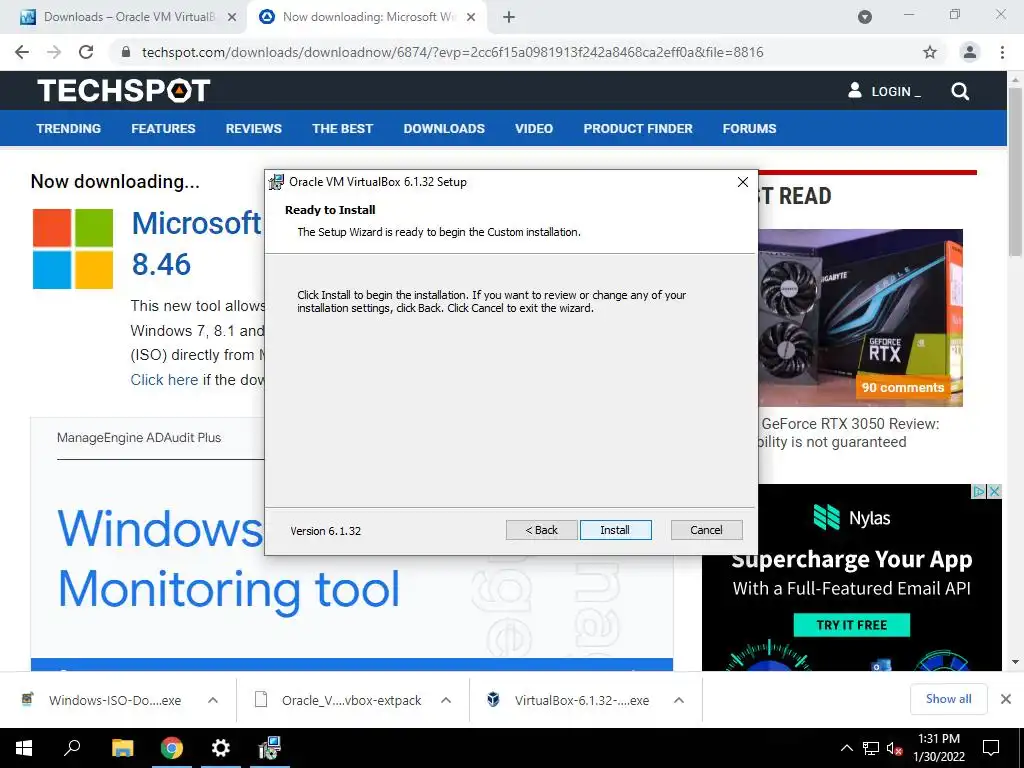Open DOWNLOADS menu item
The height and width of the screenshot is (768, 1024).
(444, 129)
